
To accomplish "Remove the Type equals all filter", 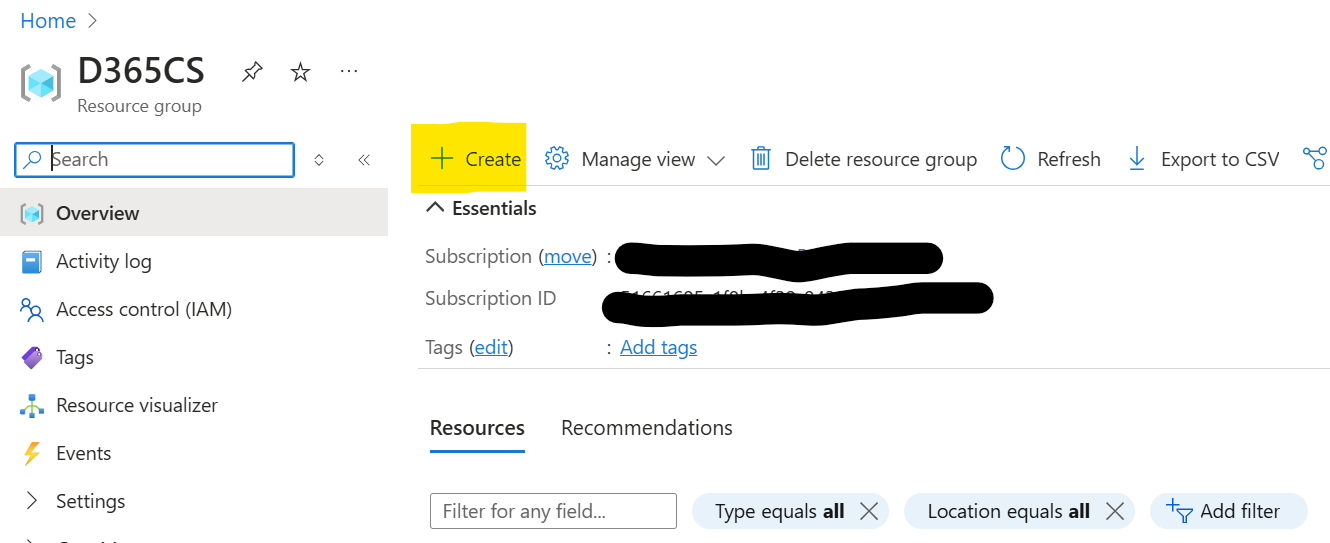I will tap(869, 511).
